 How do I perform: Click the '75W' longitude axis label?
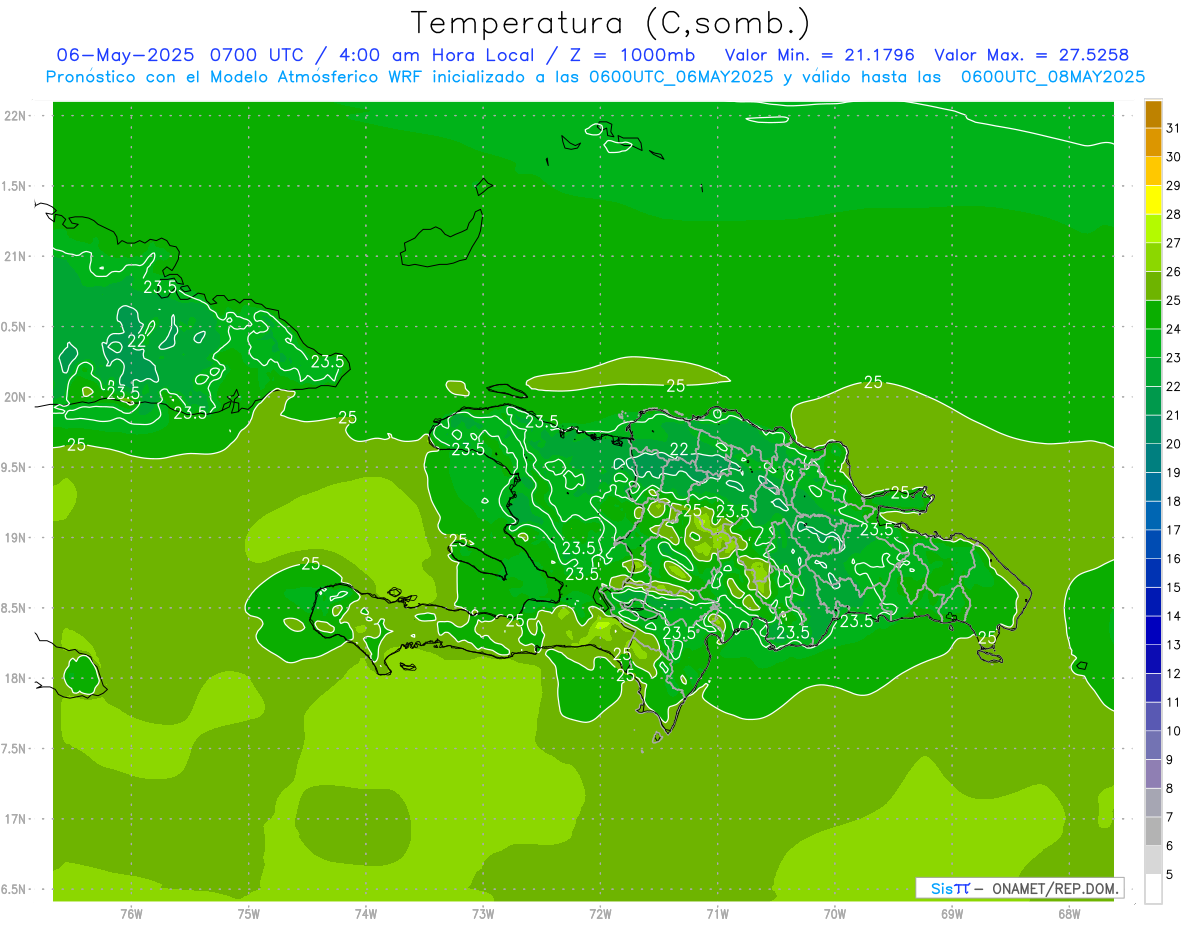(x=249, y=913)
